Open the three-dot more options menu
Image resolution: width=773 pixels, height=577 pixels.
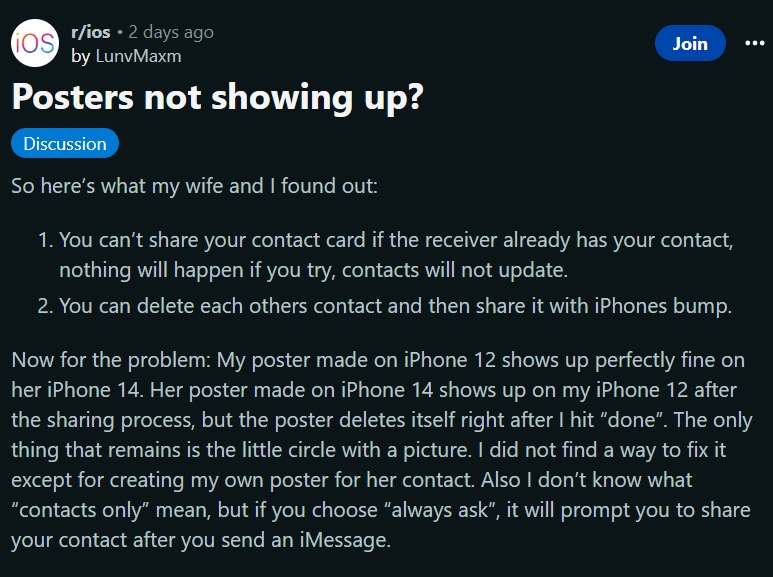pyautogui.click(x=754, y=43)
